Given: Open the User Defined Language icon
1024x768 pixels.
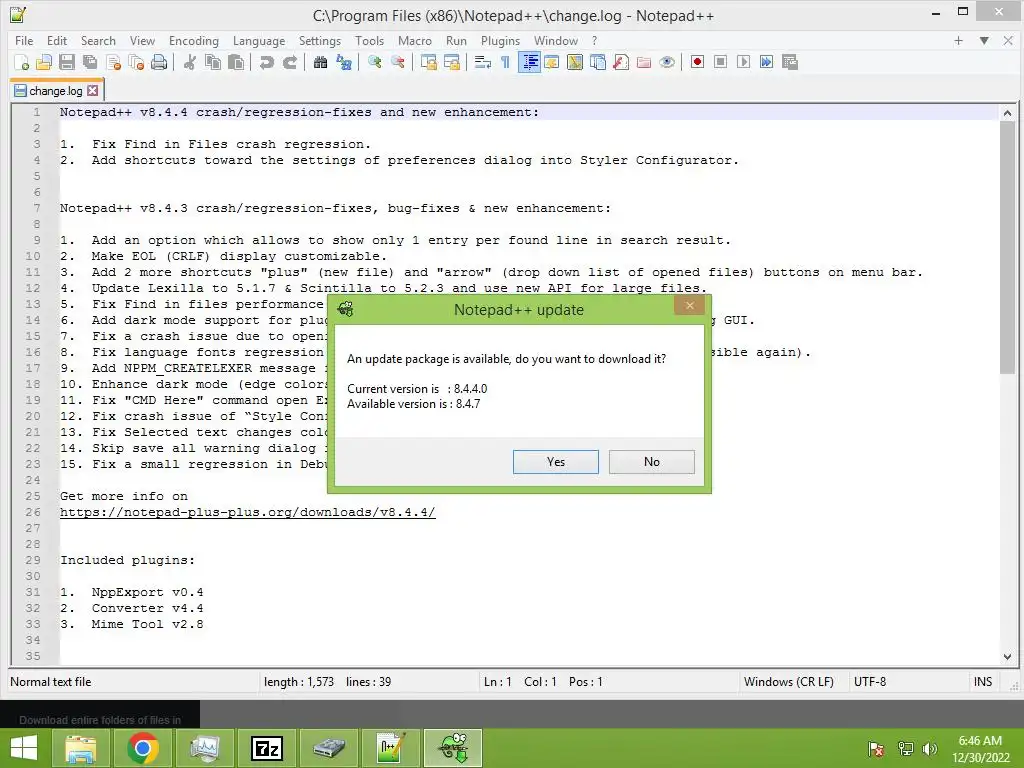Looking at the screenshot, I should [x=552, y=62].
